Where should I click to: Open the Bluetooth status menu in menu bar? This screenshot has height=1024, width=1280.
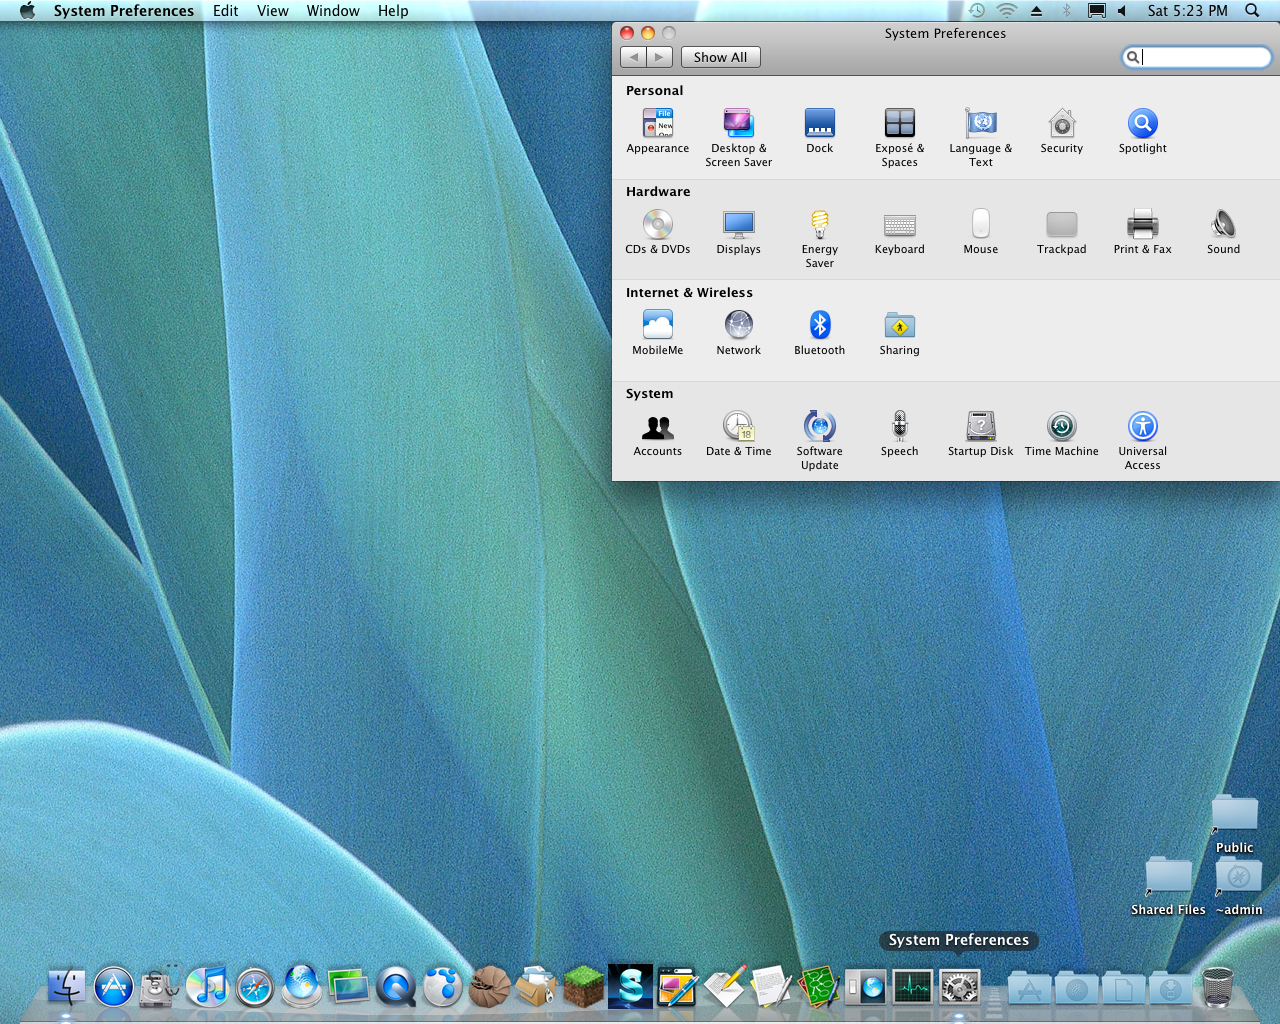coord(1066,11)
